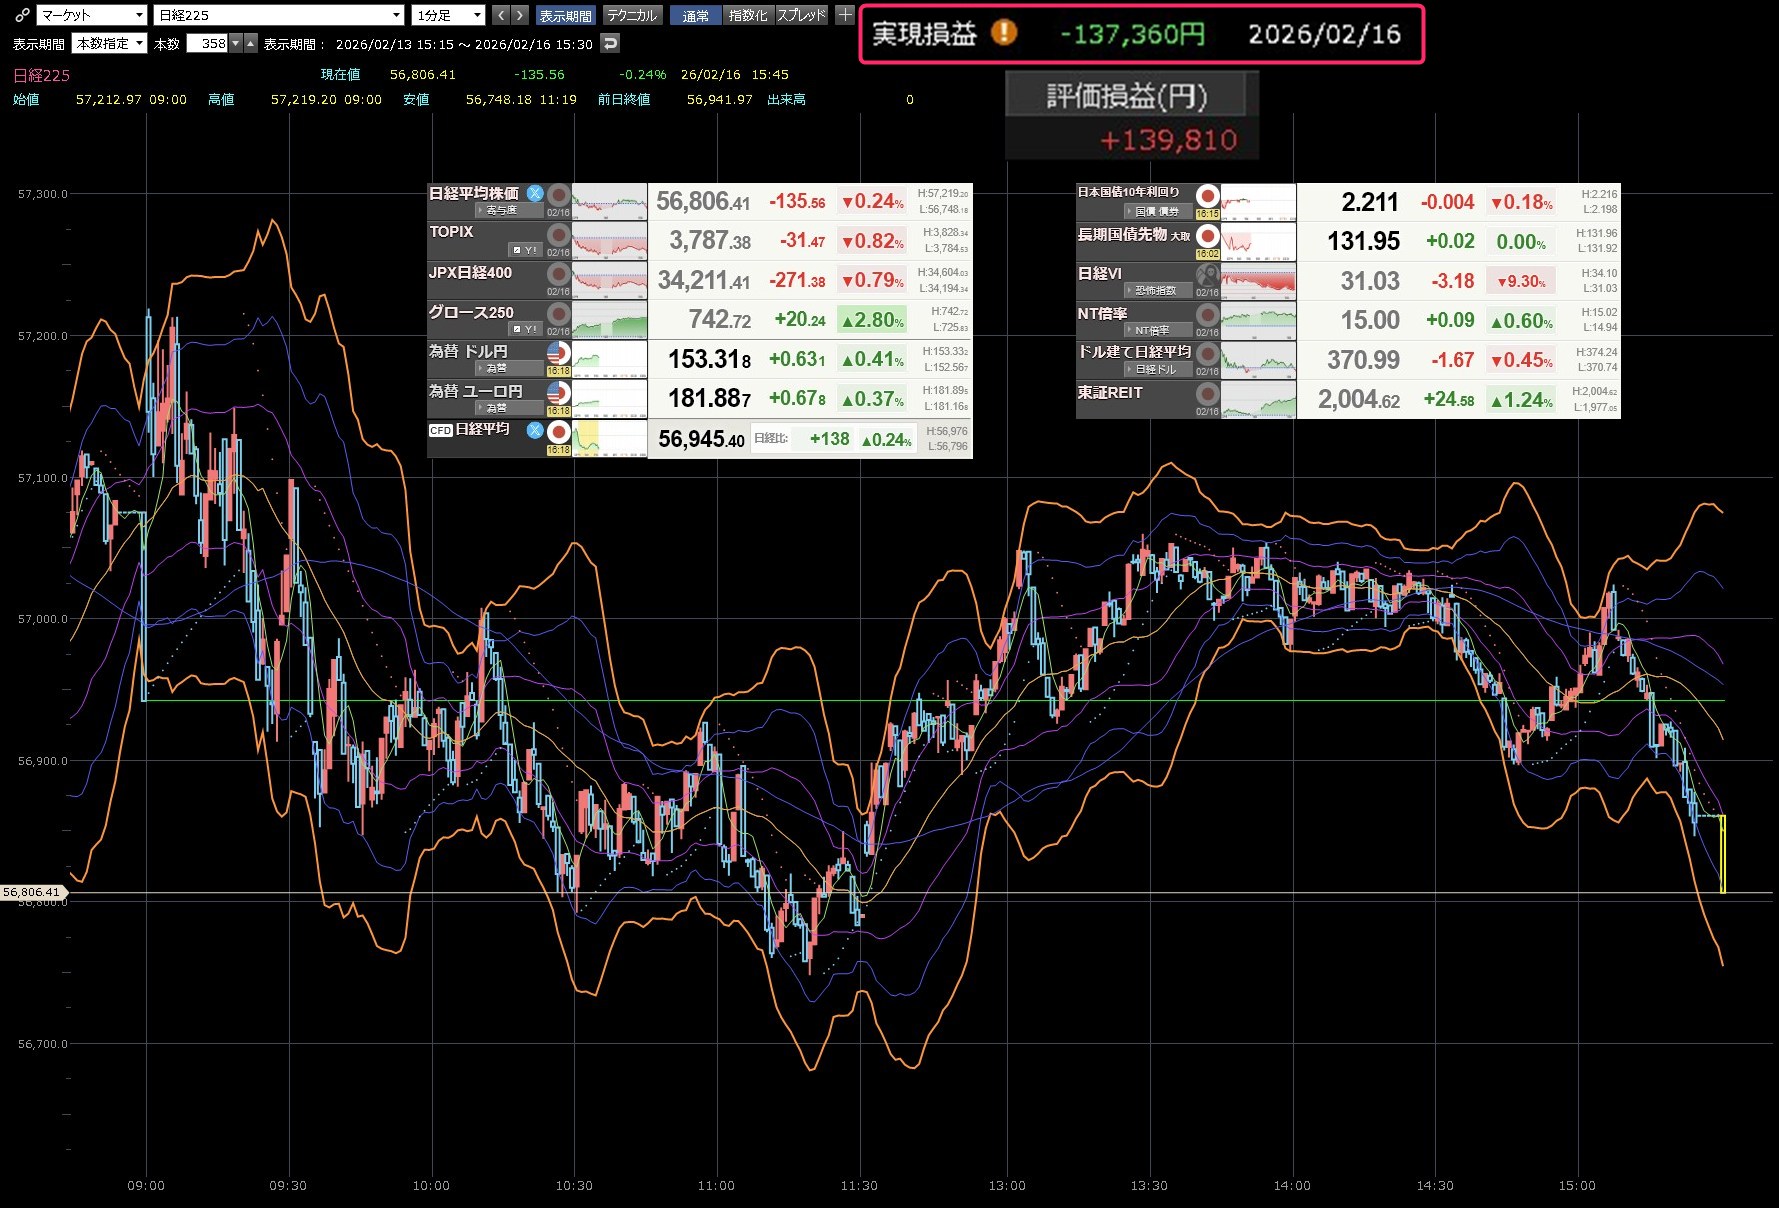Open the テクニカル settings tab
The image size is (1779, 1208).
pos(632,15)
